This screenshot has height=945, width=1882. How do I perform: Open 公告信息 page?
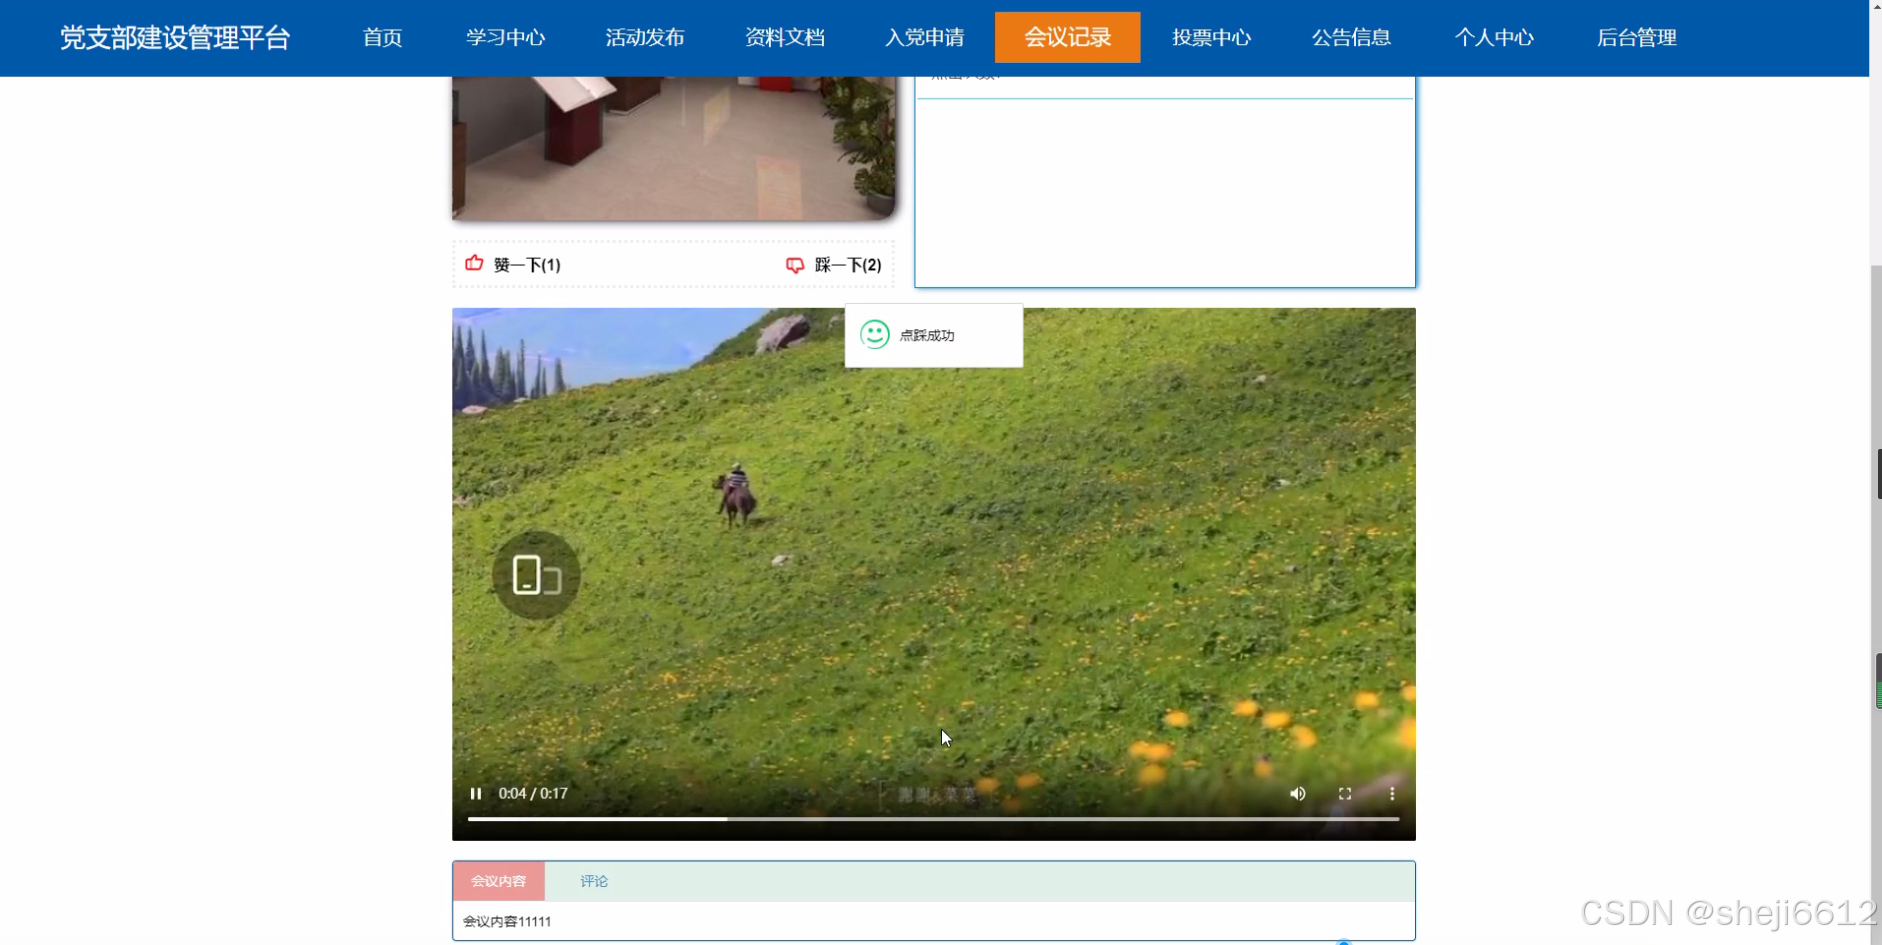[x=1351, y=38]
